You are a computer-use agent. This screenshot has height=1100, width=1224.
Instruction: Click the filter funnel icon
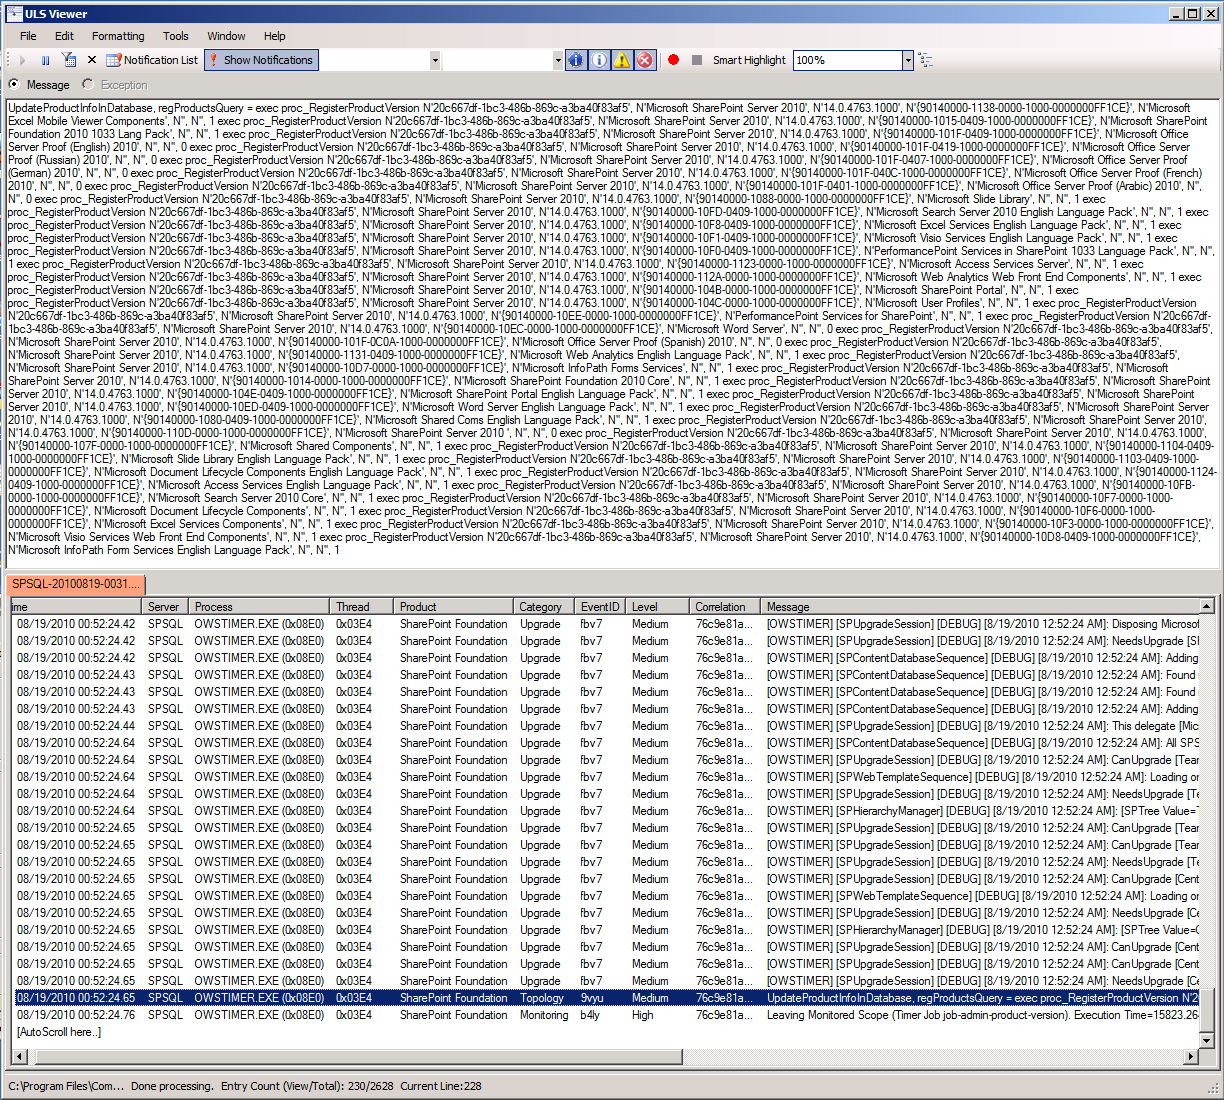point(69,61)
